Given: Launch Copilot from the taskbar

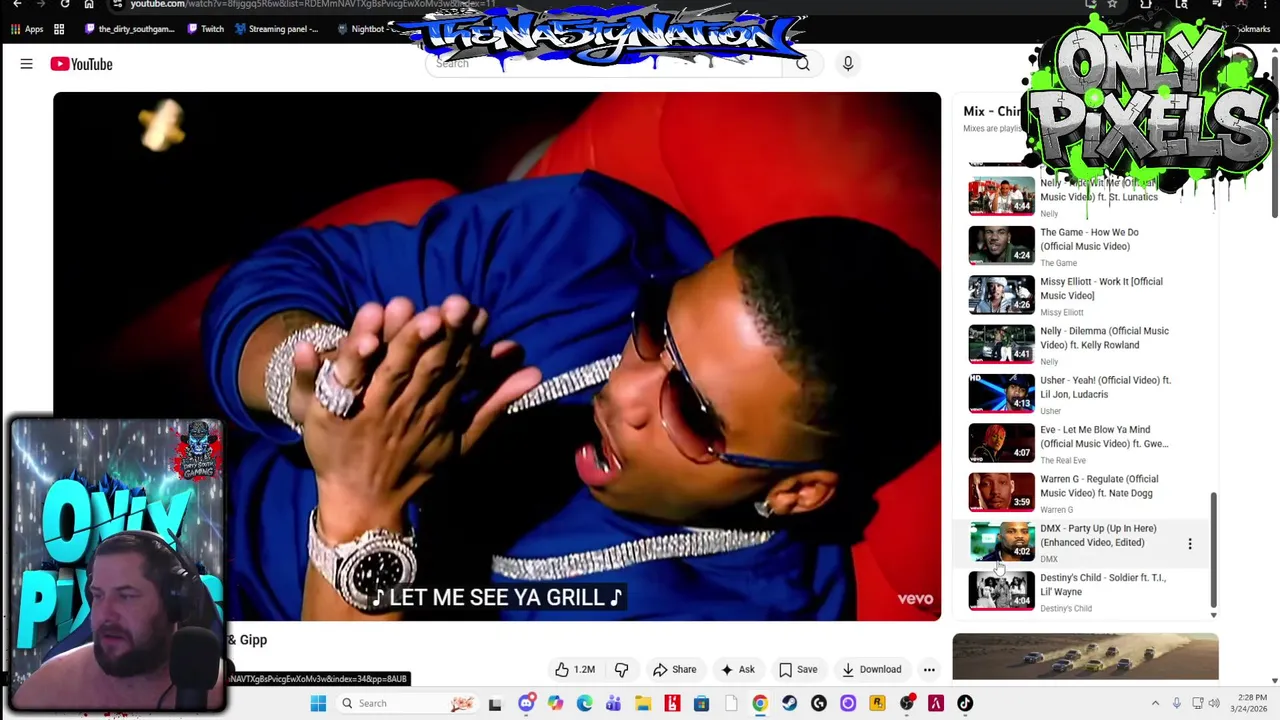Looking at the screenshot, I should [555, 703].
